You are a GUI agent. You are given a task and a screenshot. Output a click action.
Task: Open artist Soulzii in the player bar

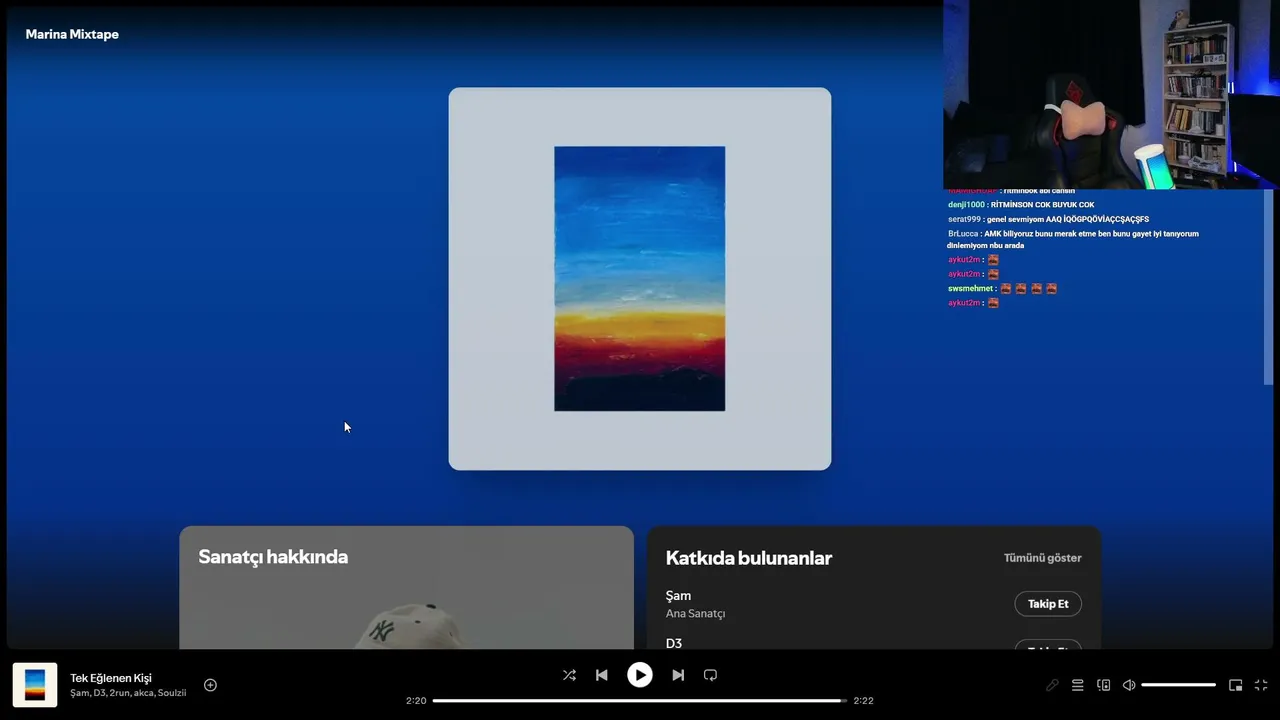pyautogui.click(x=172, y=693)
